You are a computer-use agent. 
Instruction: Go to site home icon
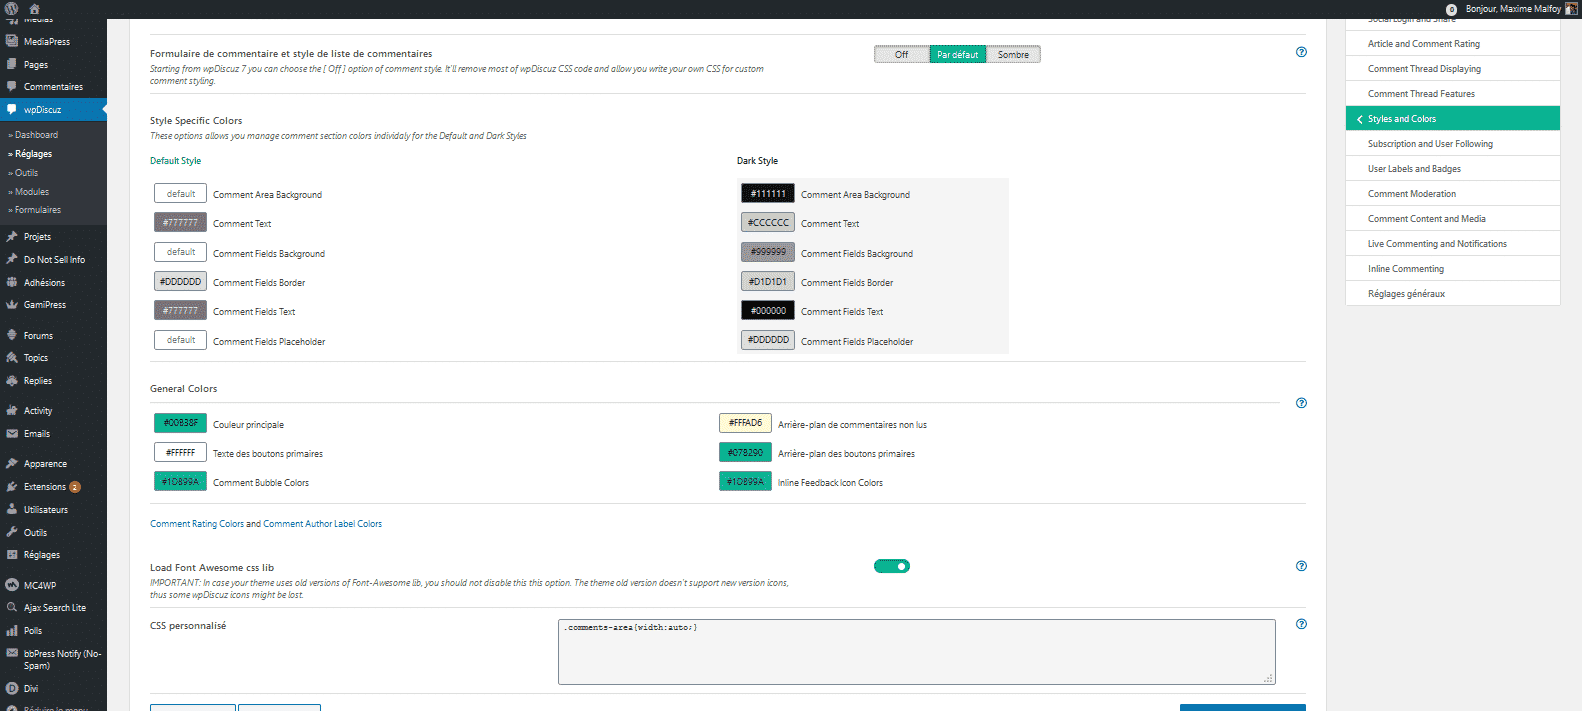34,8
